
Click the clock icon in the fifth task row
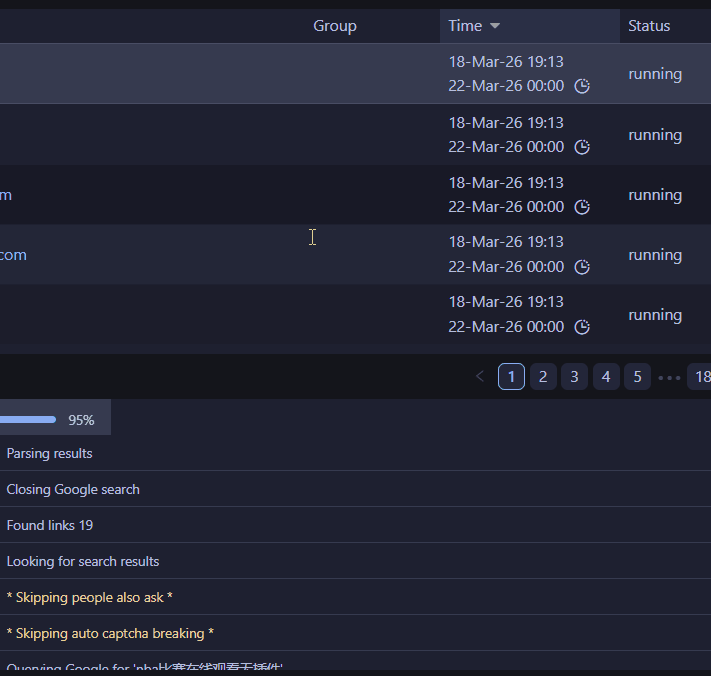582,327
